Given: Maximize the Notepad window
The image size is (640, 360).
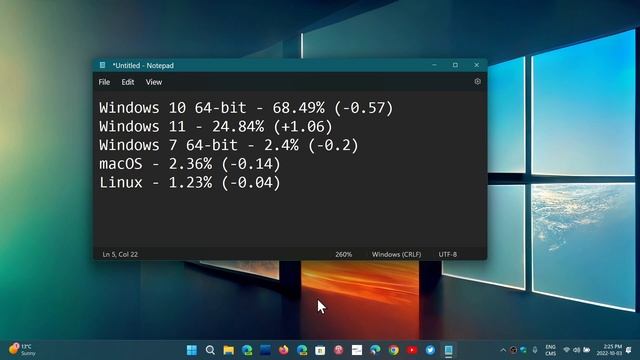Looking at the screenshot, I should click(455, 65).
